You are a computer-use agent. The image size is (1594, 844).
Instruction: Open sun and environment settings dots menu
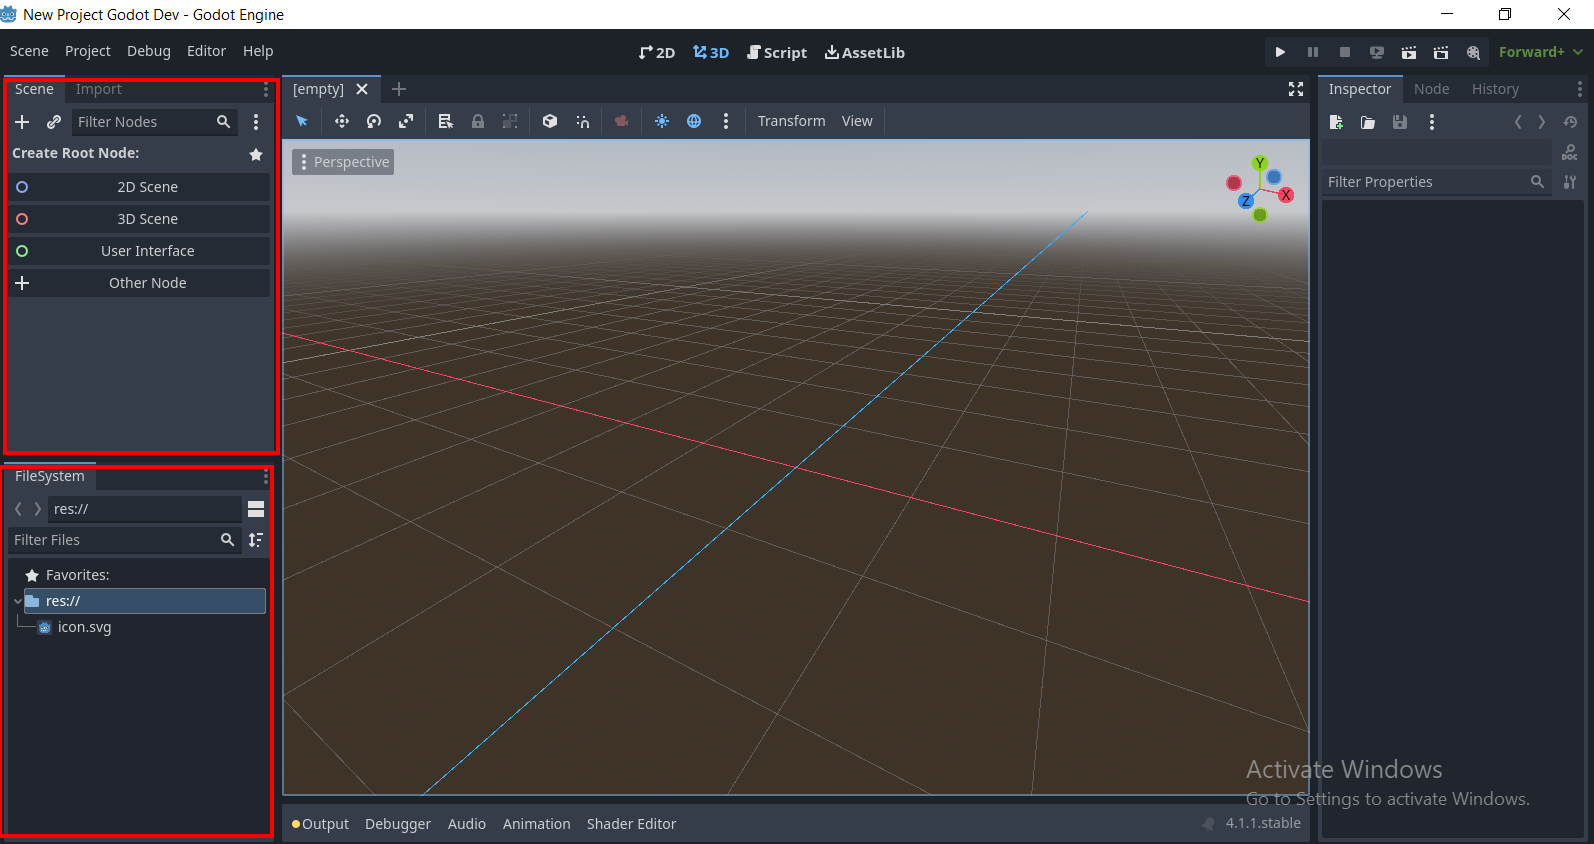coord(726,121)
